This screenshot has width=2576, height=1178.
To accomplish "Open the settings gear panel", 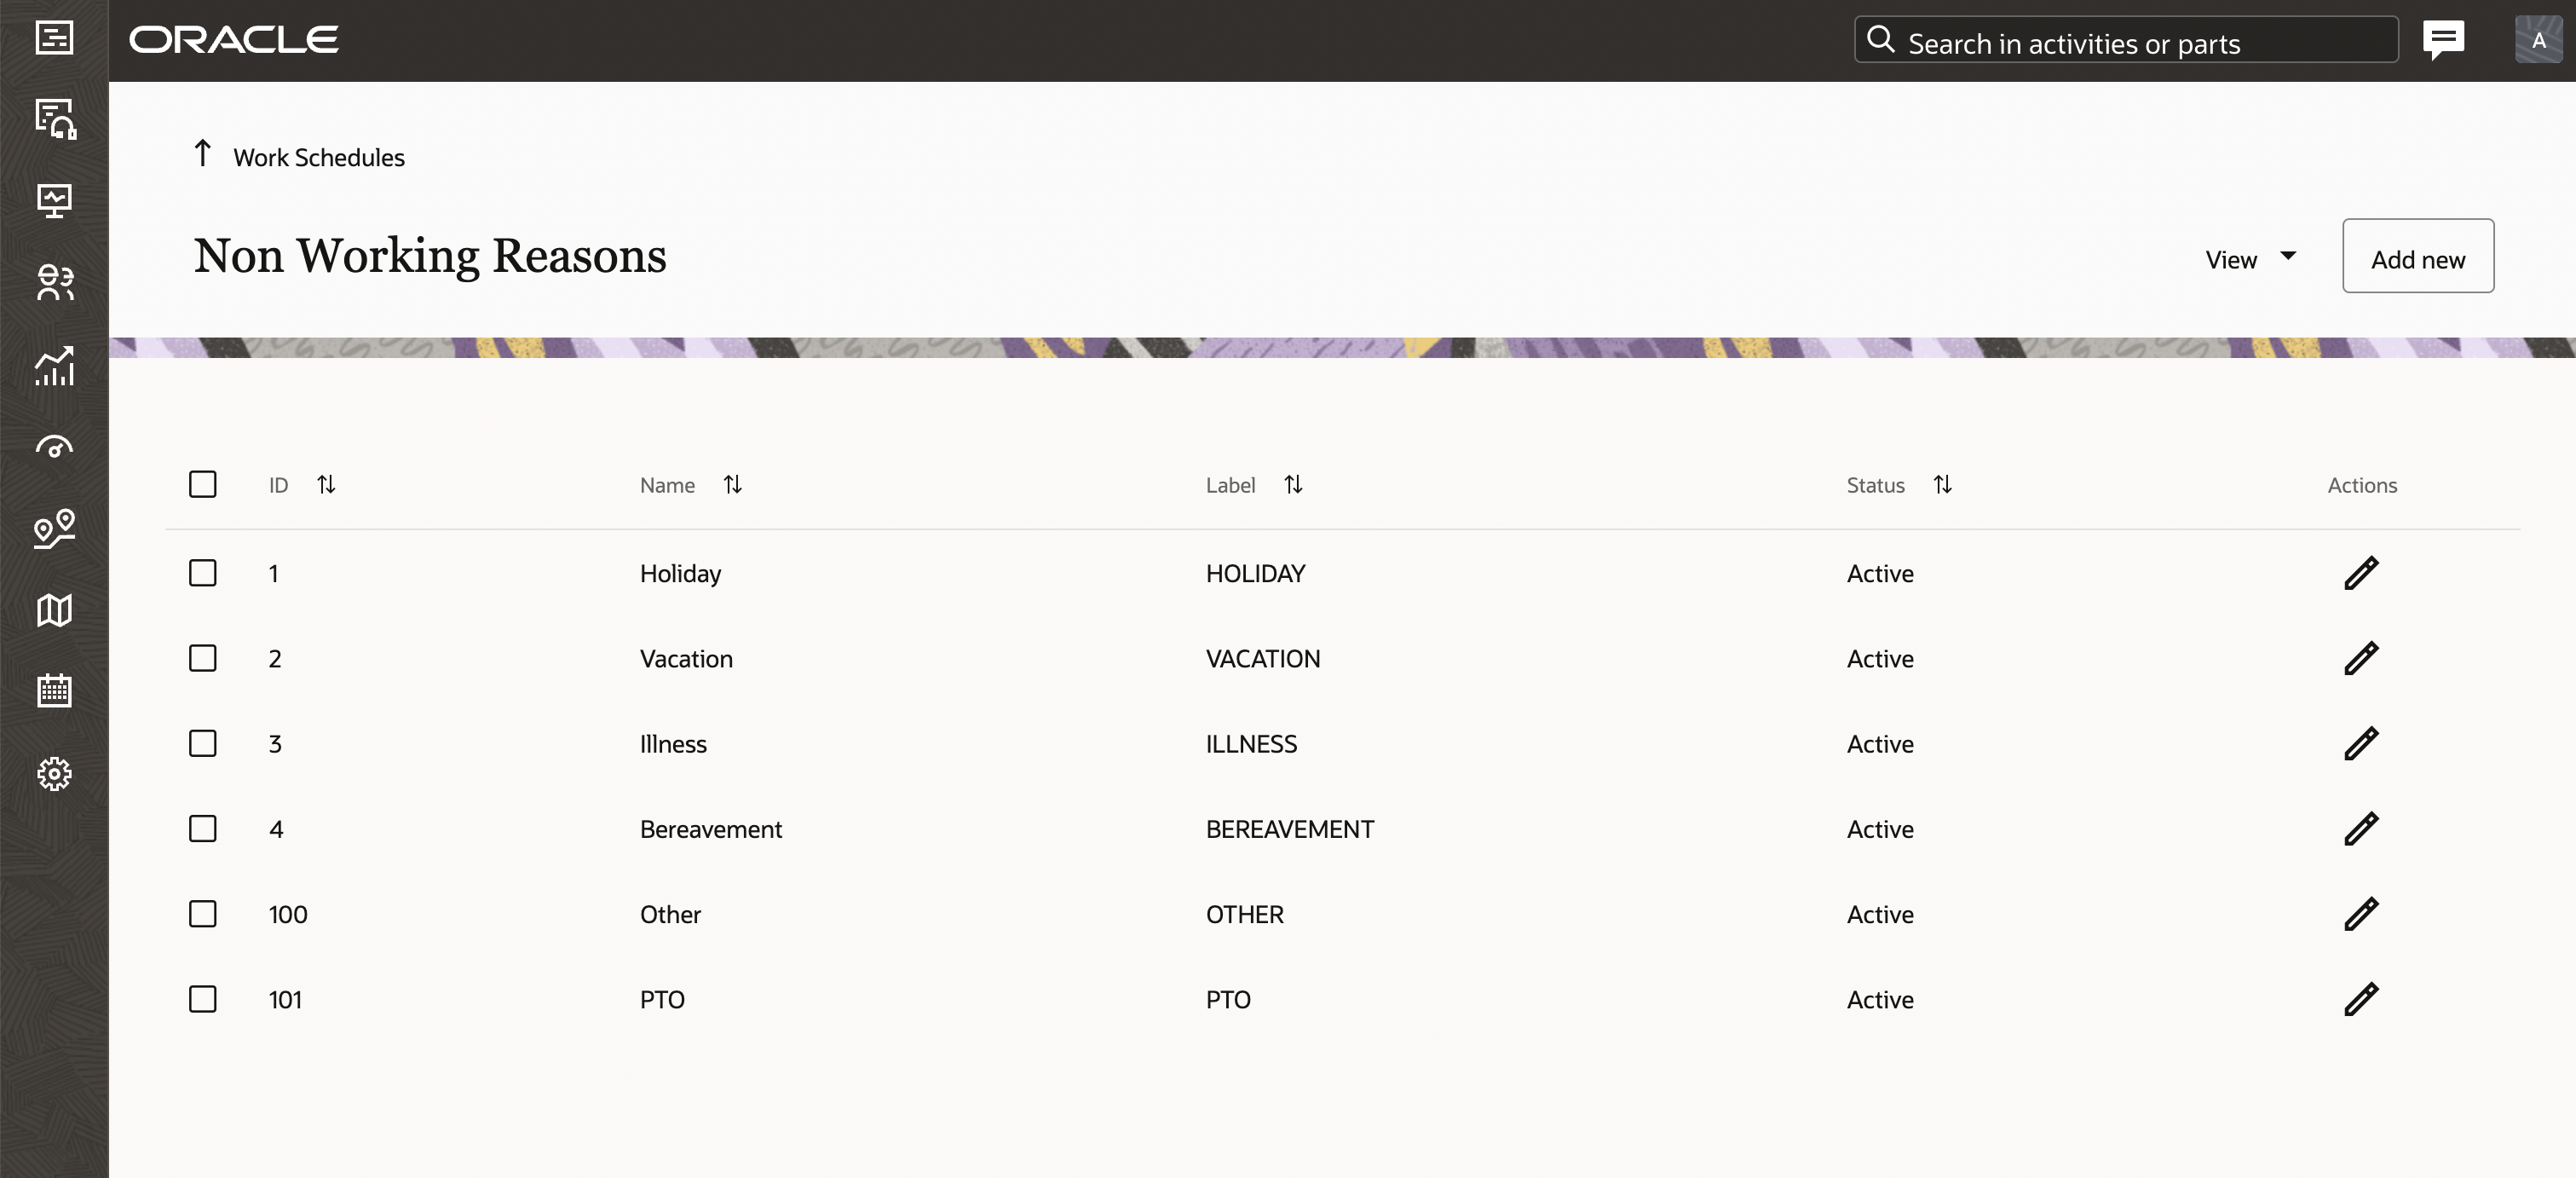I will tap(53, 772).
